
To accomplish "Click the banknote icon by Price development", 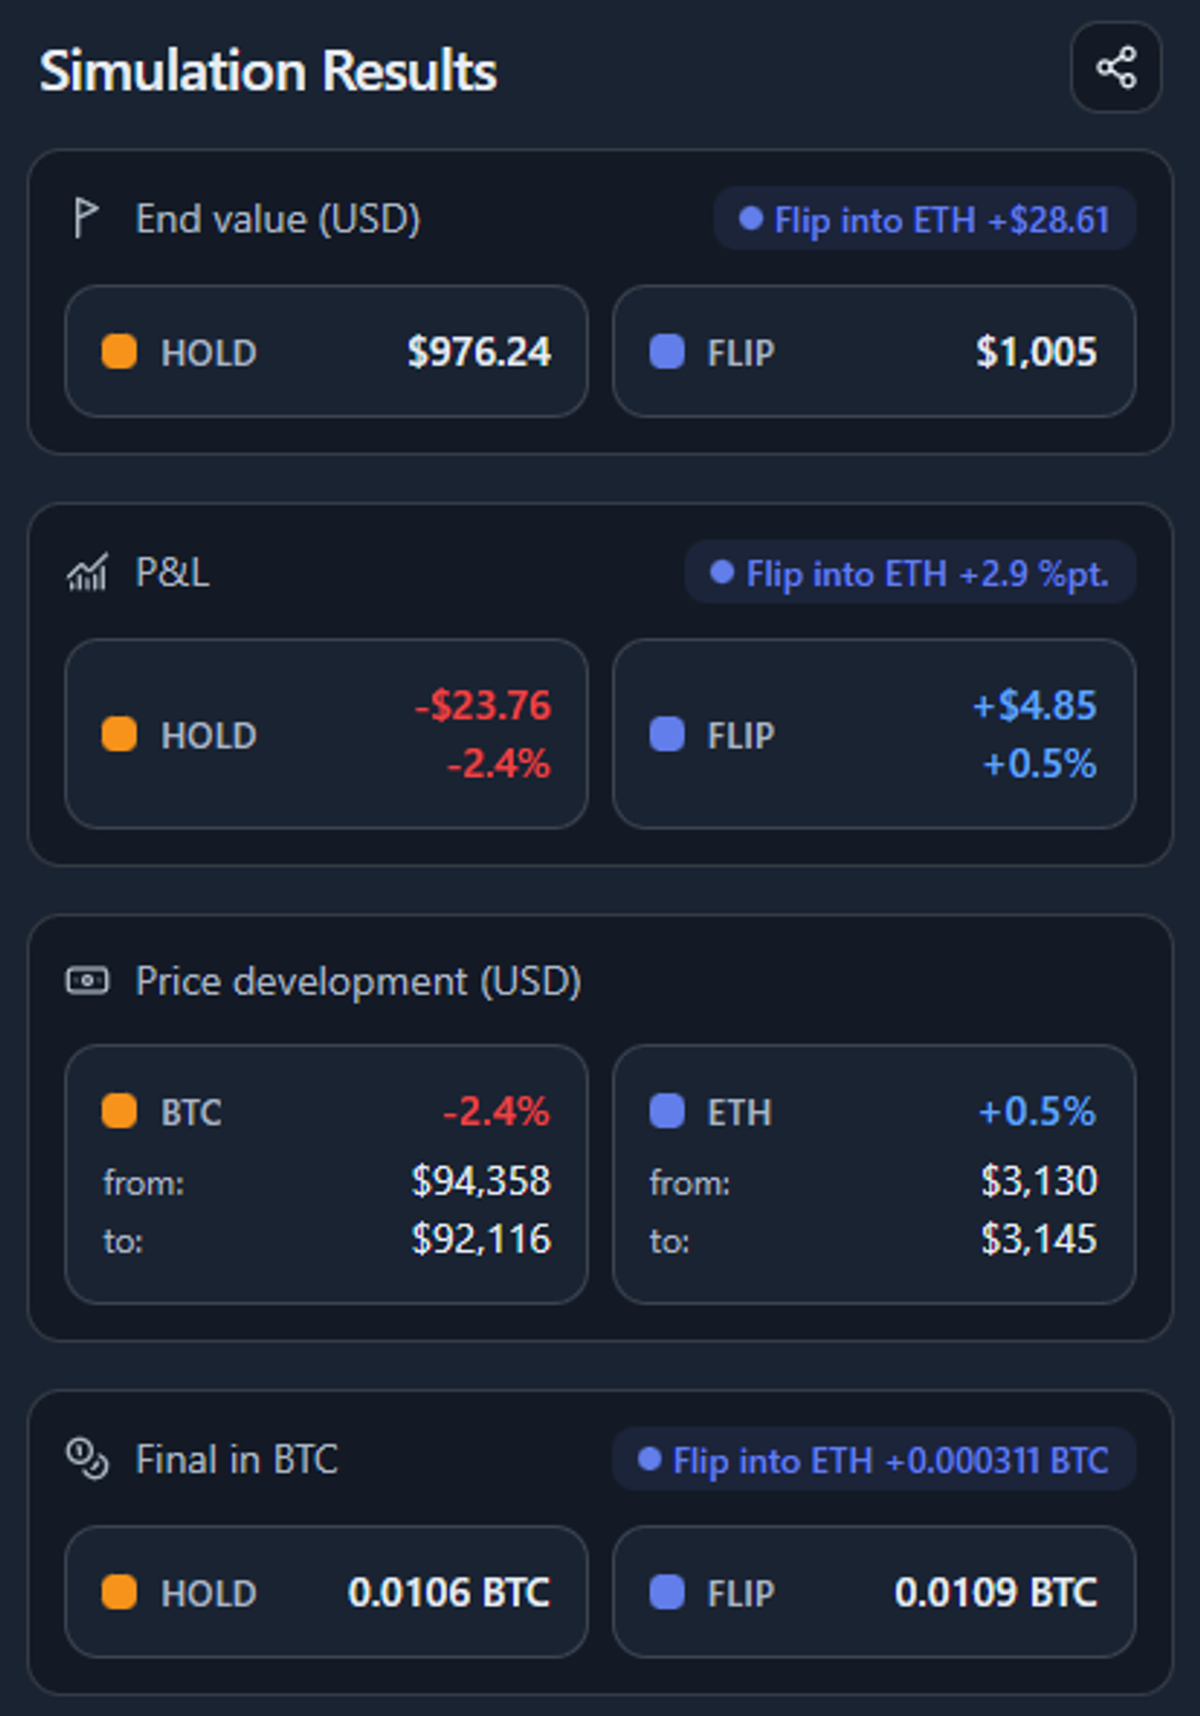I will click(x=87, y=981).
